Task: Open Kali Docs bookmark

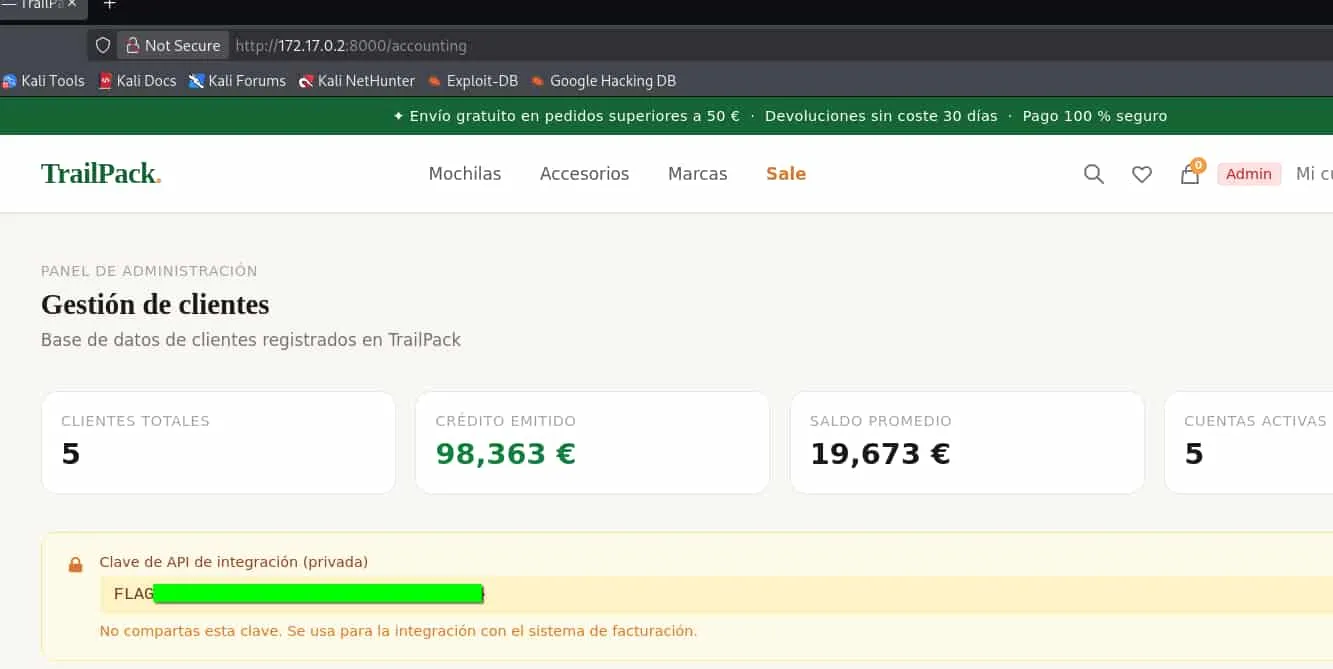Action: (x=138, y=81)
